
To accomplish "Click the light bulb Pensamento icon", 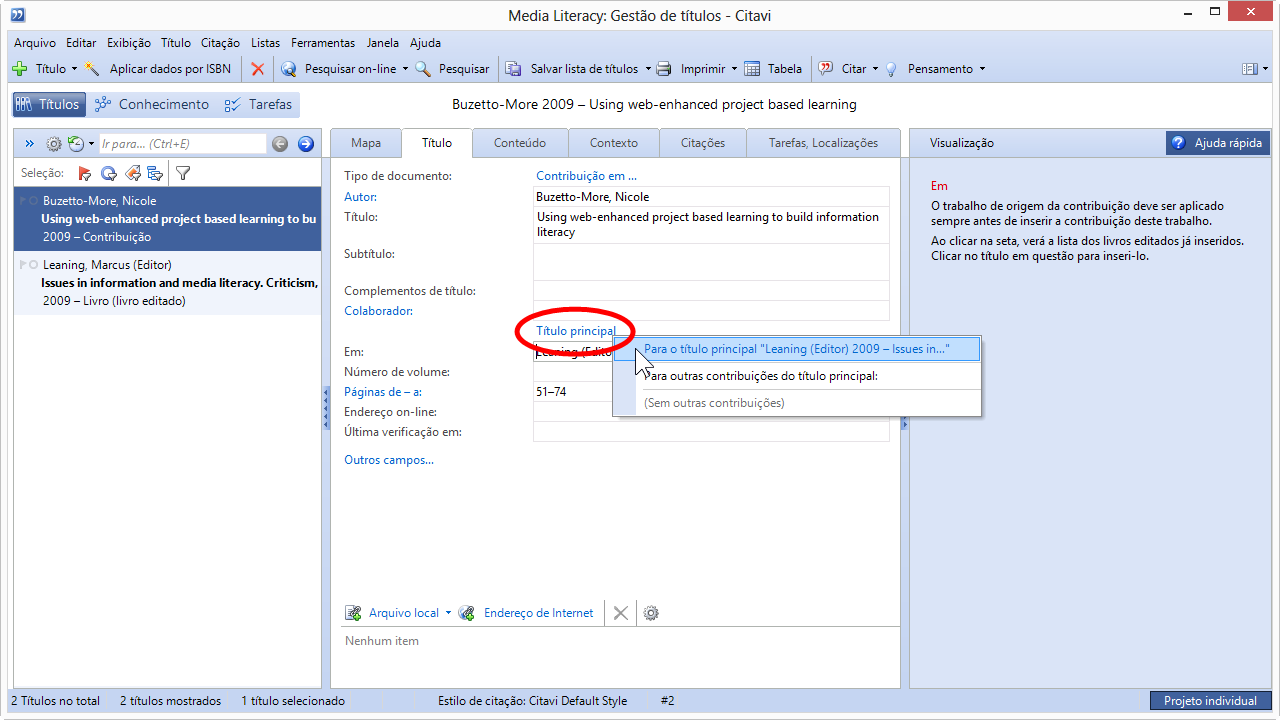I will [x=891, y=69].
